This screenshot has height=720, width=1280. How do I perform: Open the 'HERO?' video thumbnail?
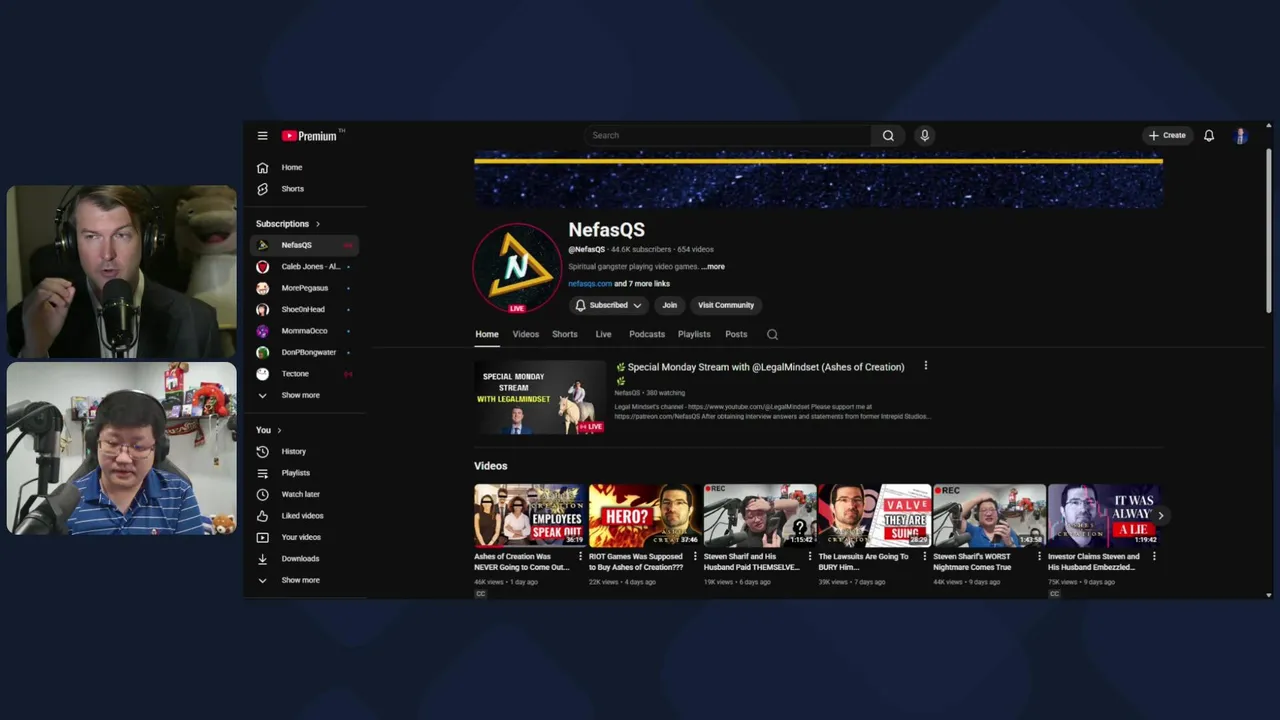(x=645, y=515)
